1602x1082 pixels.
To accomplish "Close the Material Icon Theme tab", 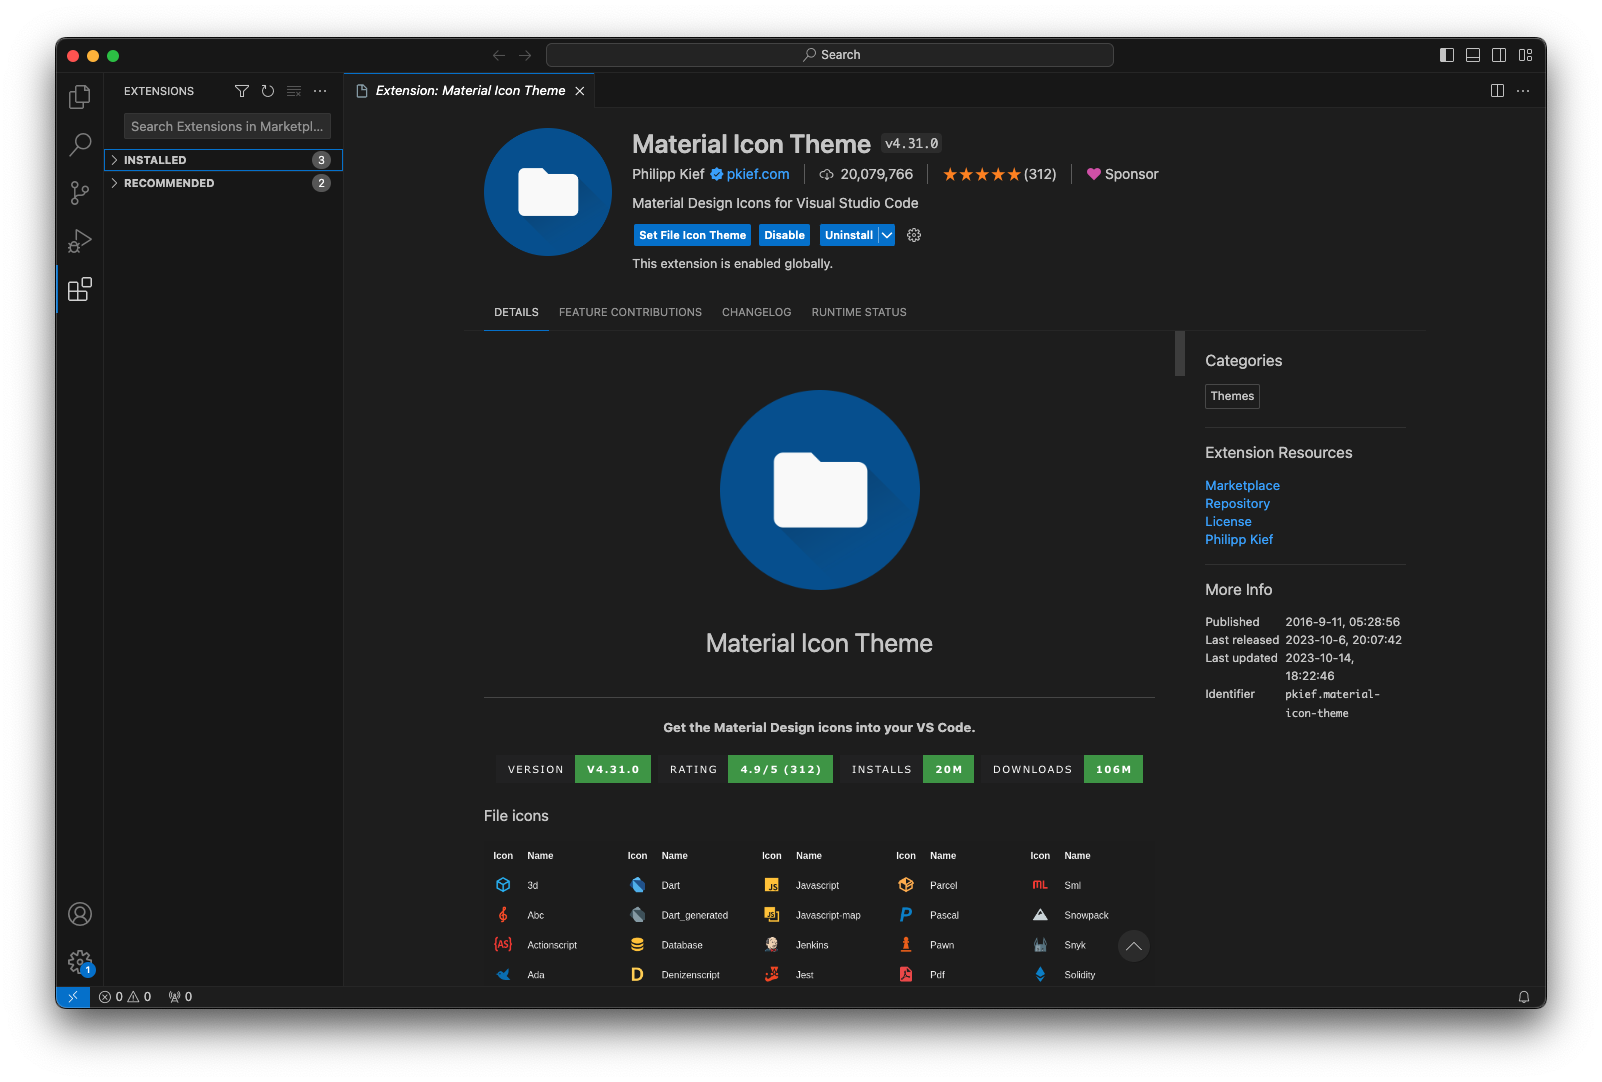I will click(580, 91).
